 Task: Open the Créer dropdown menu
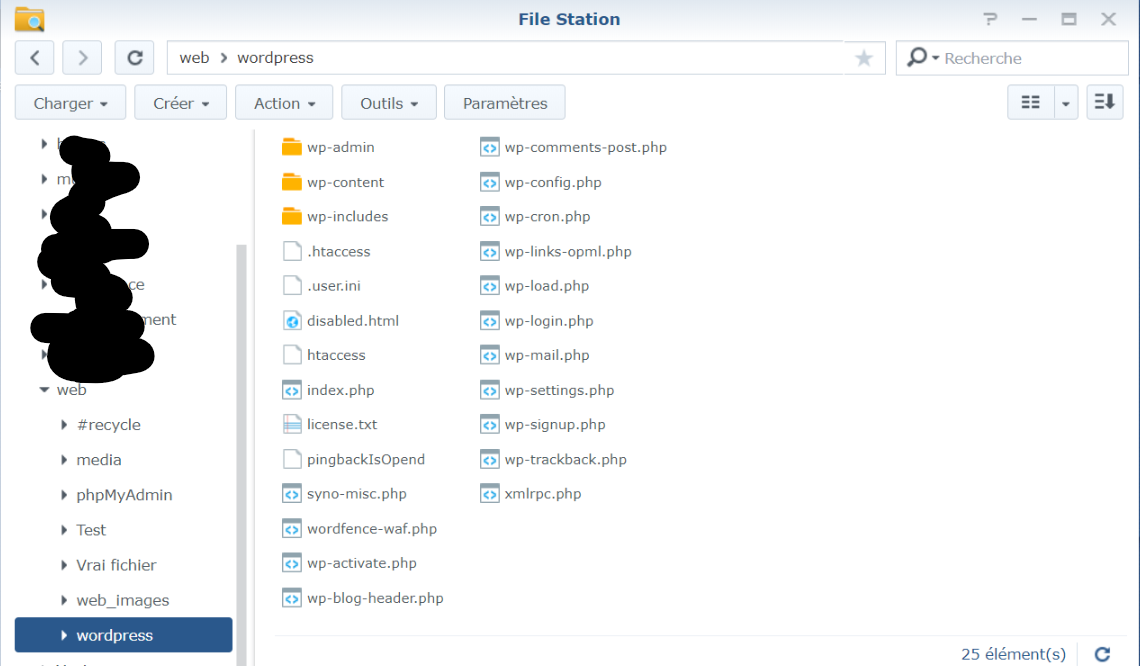click(180, 103)
